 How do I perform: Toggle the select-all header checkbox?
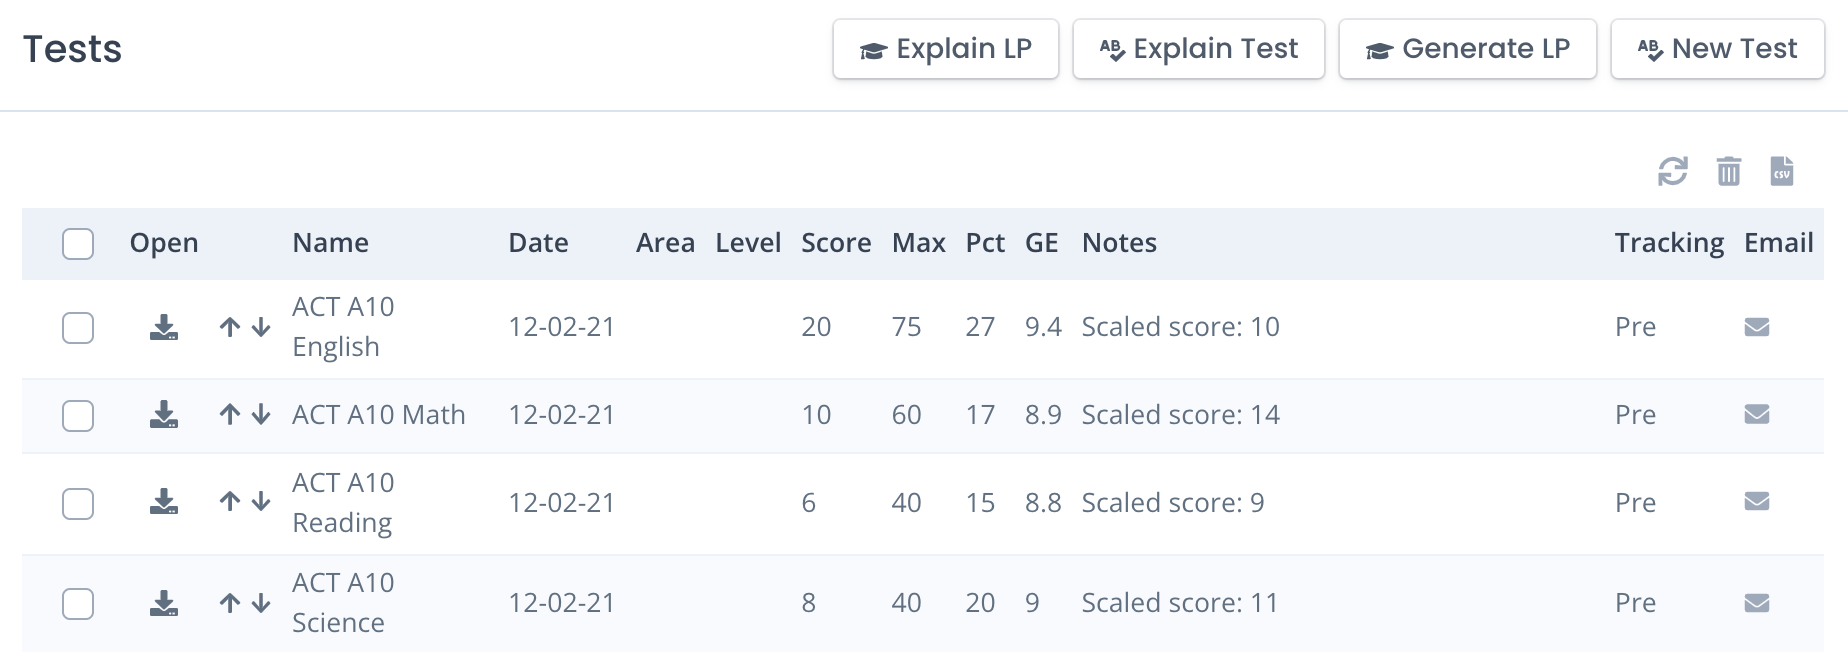[78, 244]
